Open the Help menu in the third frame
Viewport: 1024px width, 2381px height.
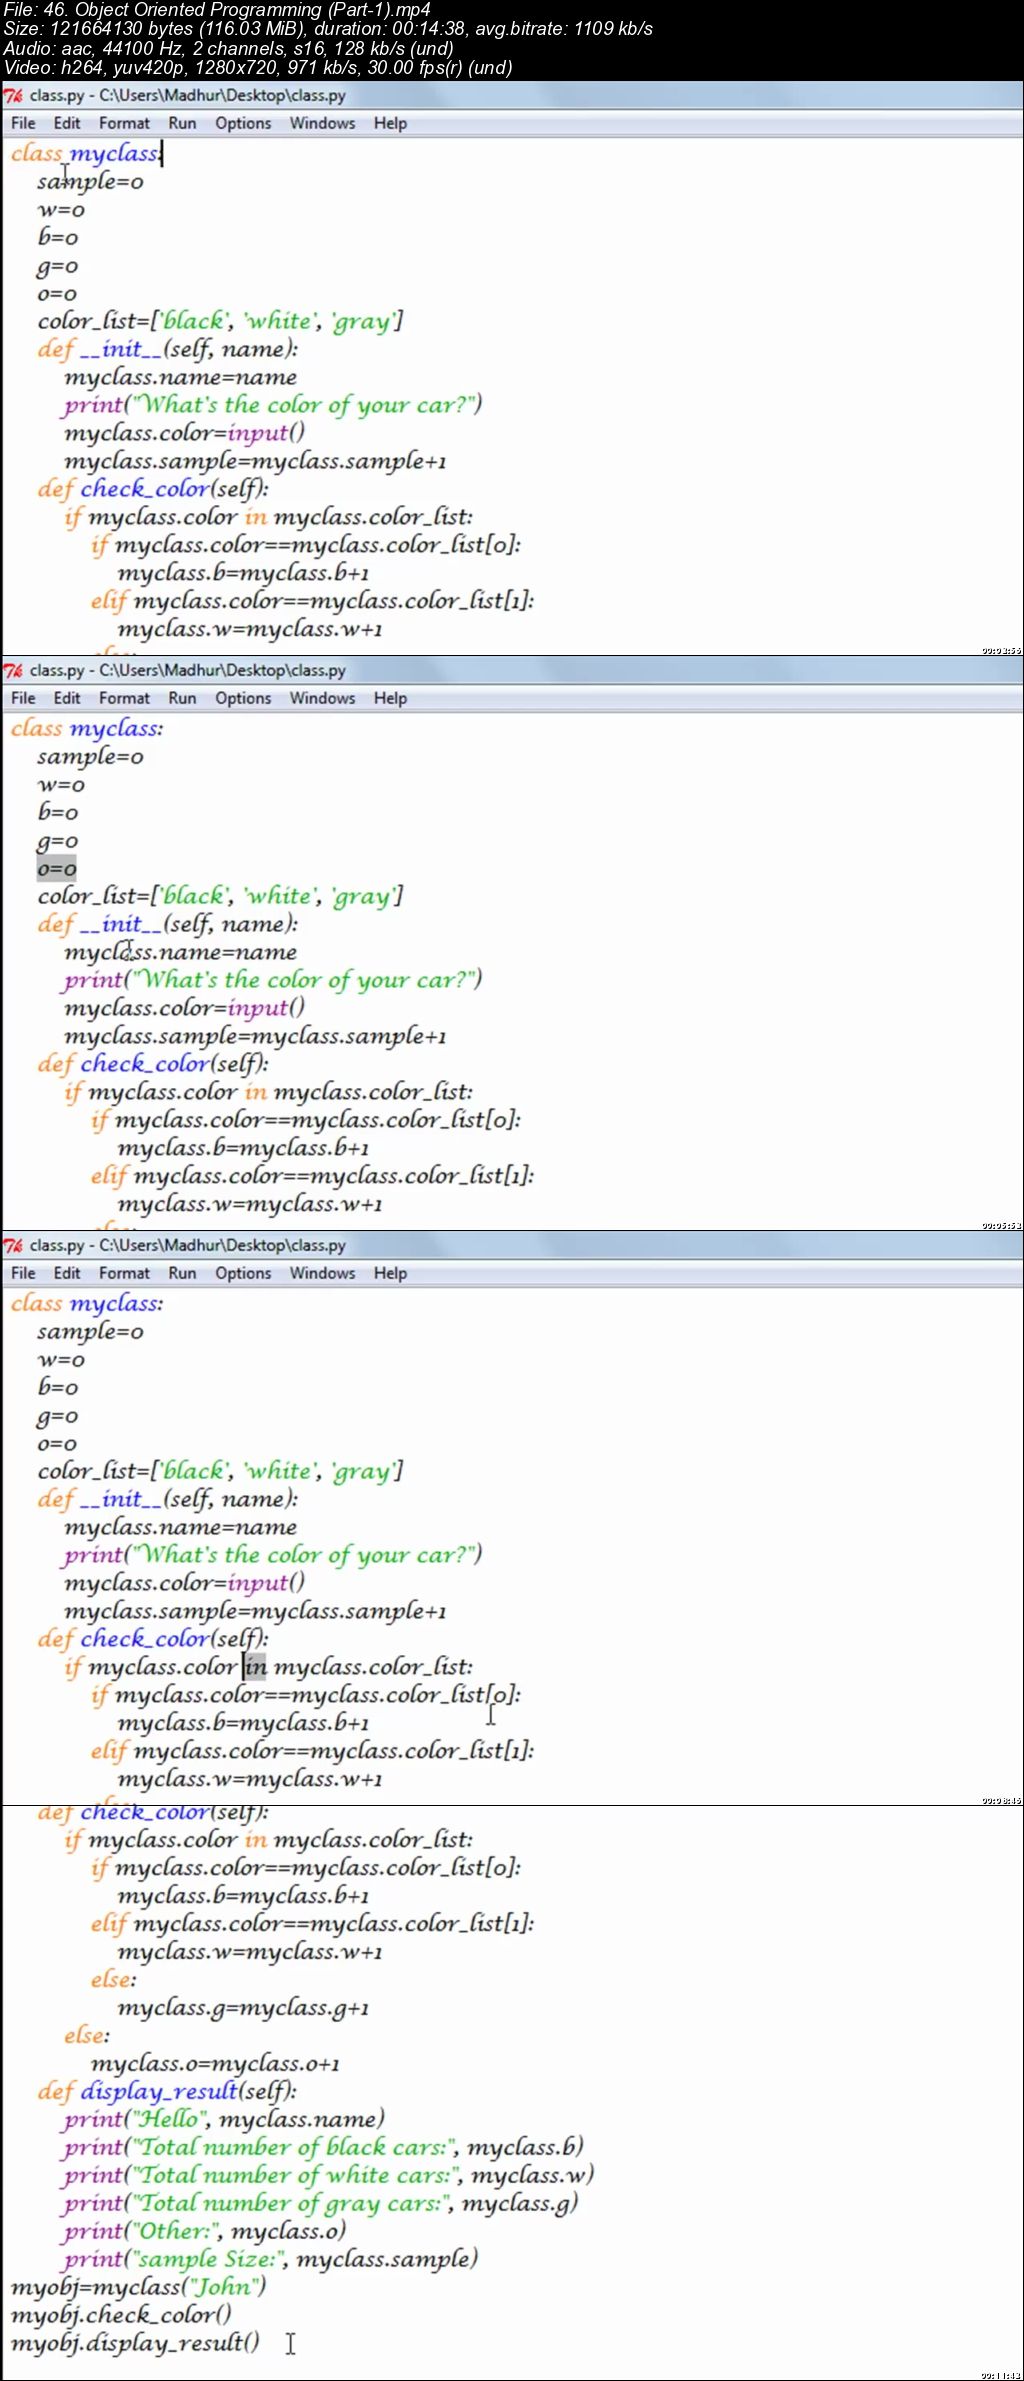[390, 1273]
